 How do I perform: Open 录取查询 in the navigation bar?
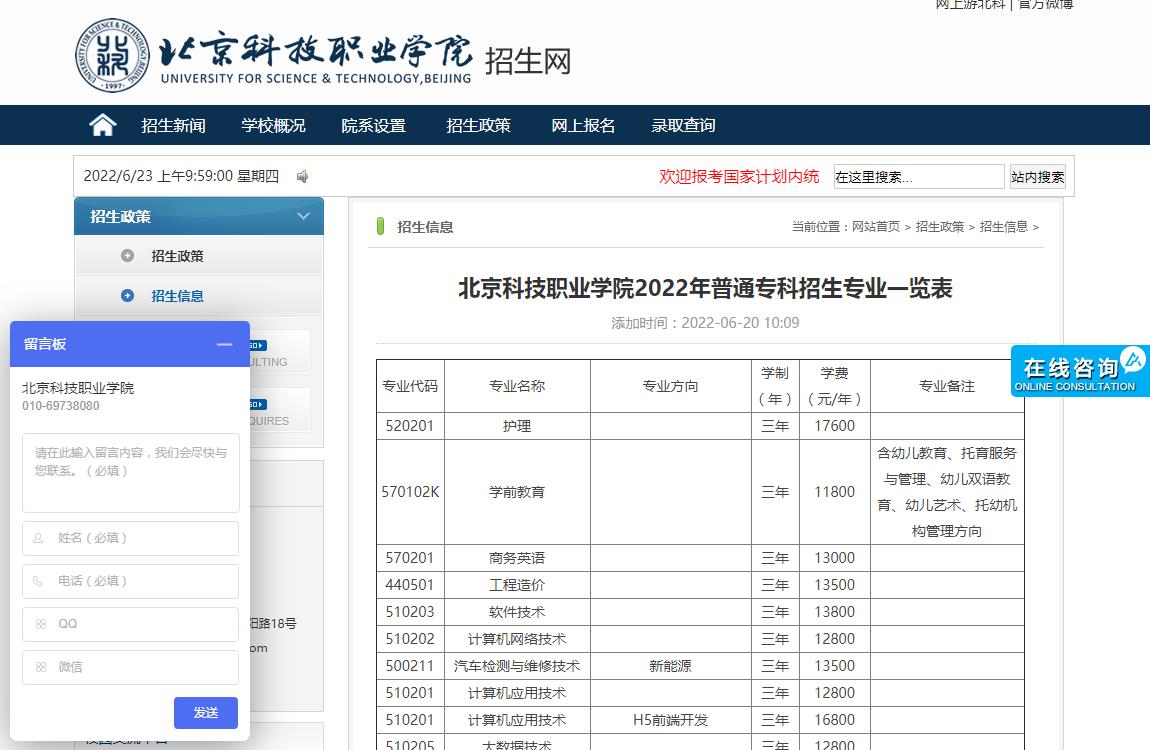click(x=684, y=125)
